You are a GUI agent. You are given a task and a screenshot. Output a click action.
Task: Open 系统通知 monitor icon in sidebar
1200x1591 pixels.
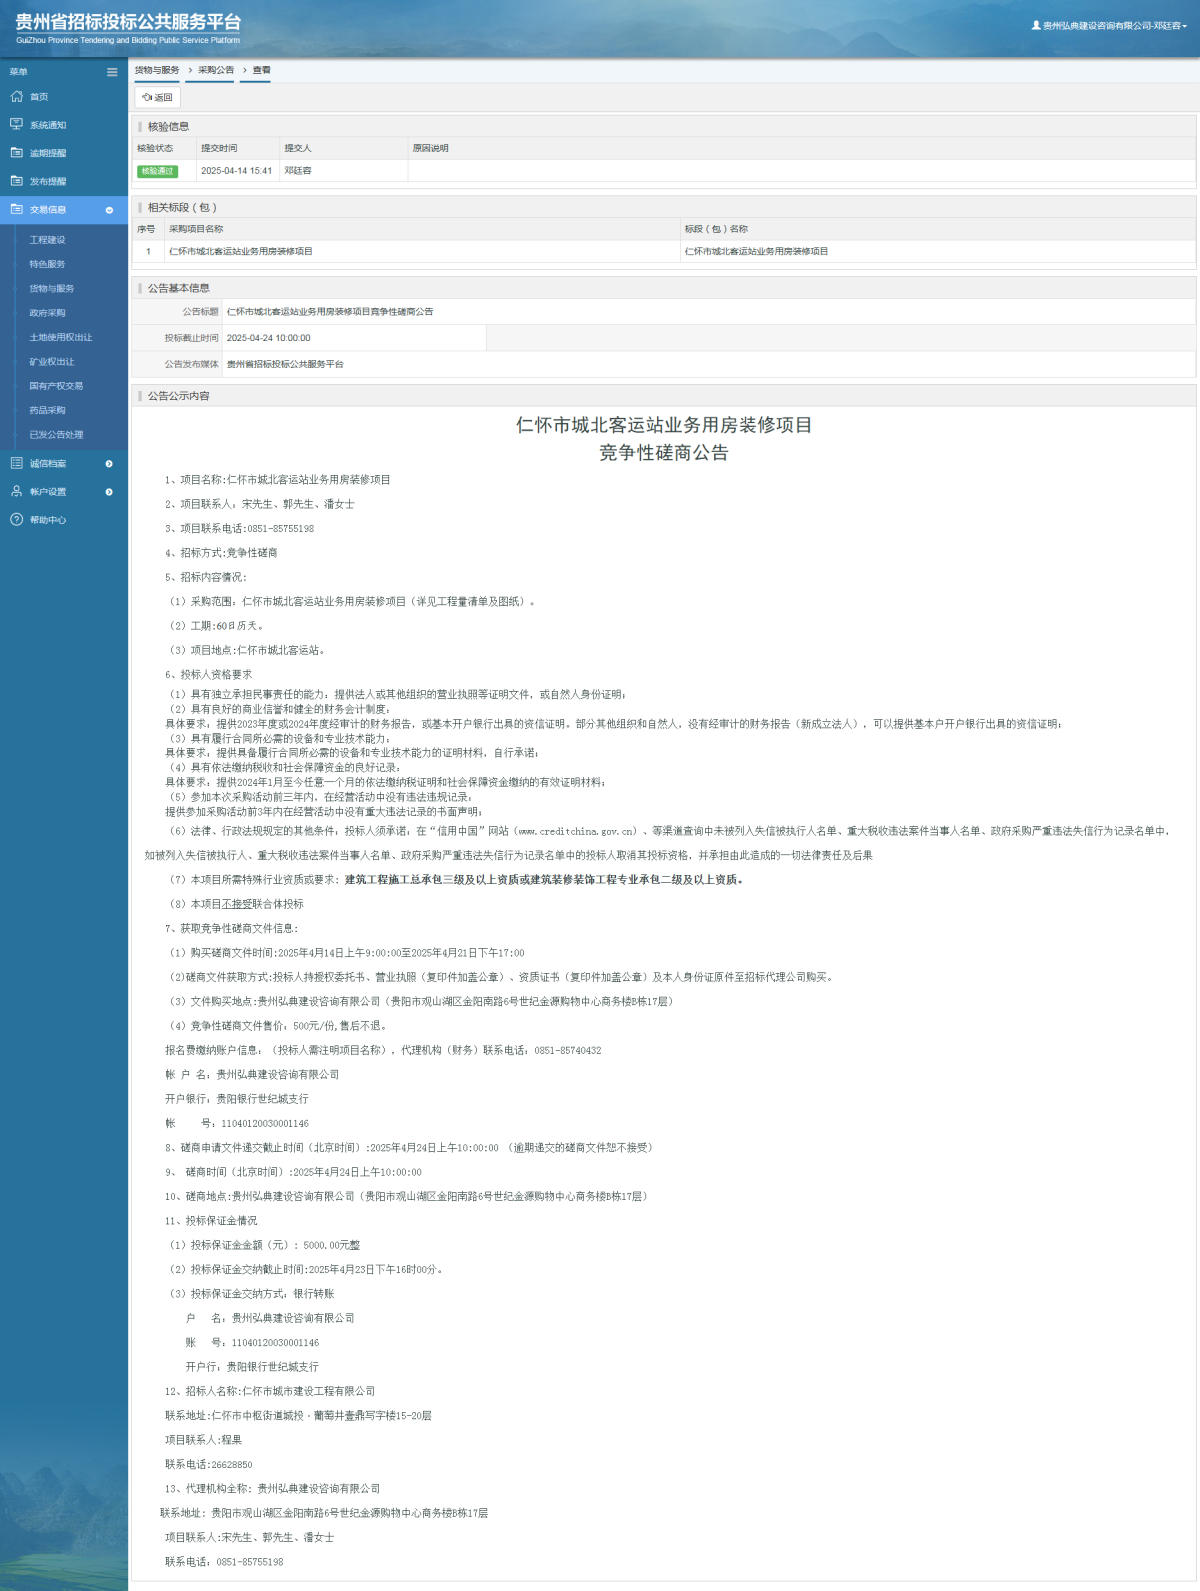coord(17,125)
